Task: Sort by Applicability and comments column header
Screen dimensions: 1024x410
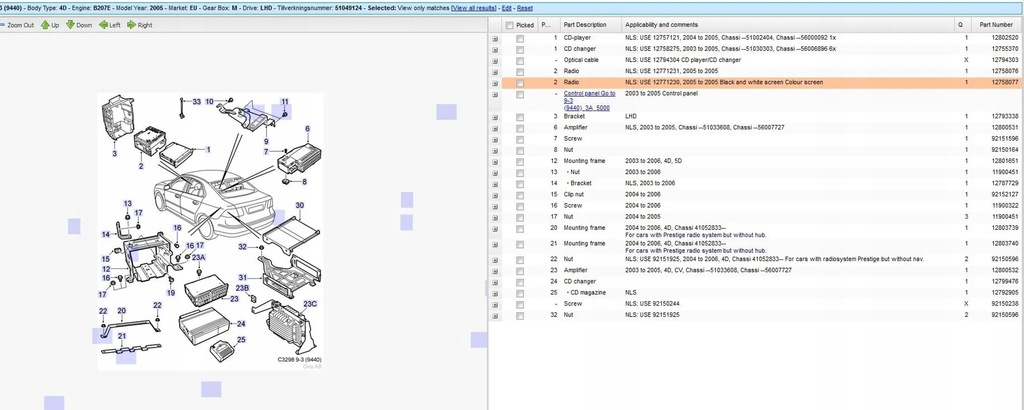Action: tap(661, 25)
